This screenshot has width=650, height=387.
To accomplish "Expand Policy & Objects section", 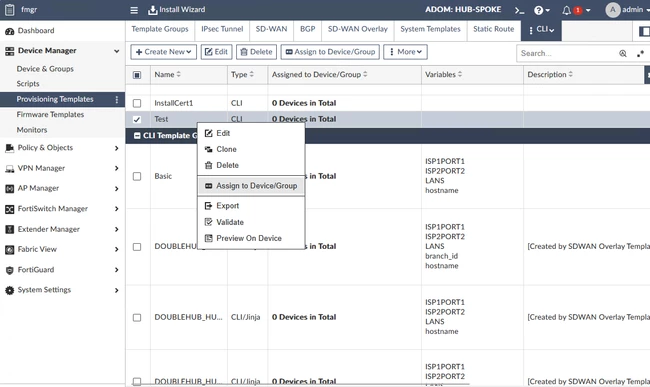I will 116,148.
